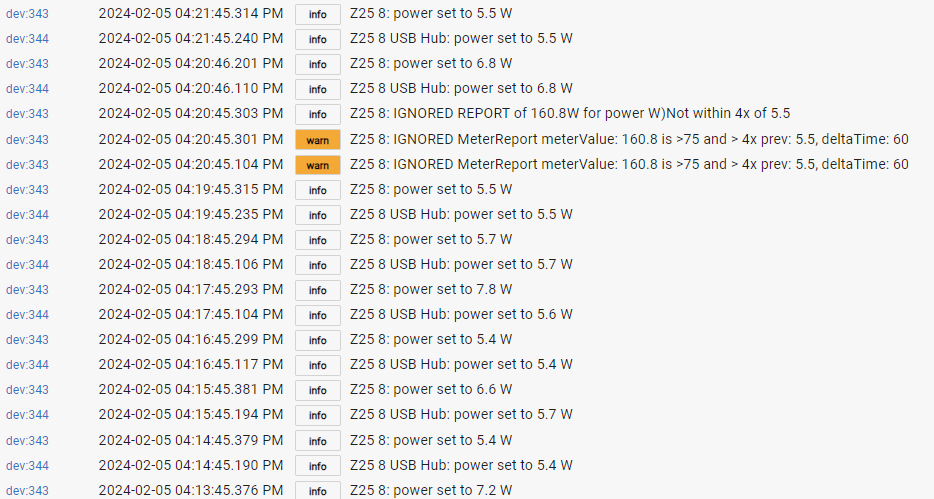This screenshot has height=499, width=934.
Task: Click info badge on 04:19:45.235 row
Action: (317, 215)
